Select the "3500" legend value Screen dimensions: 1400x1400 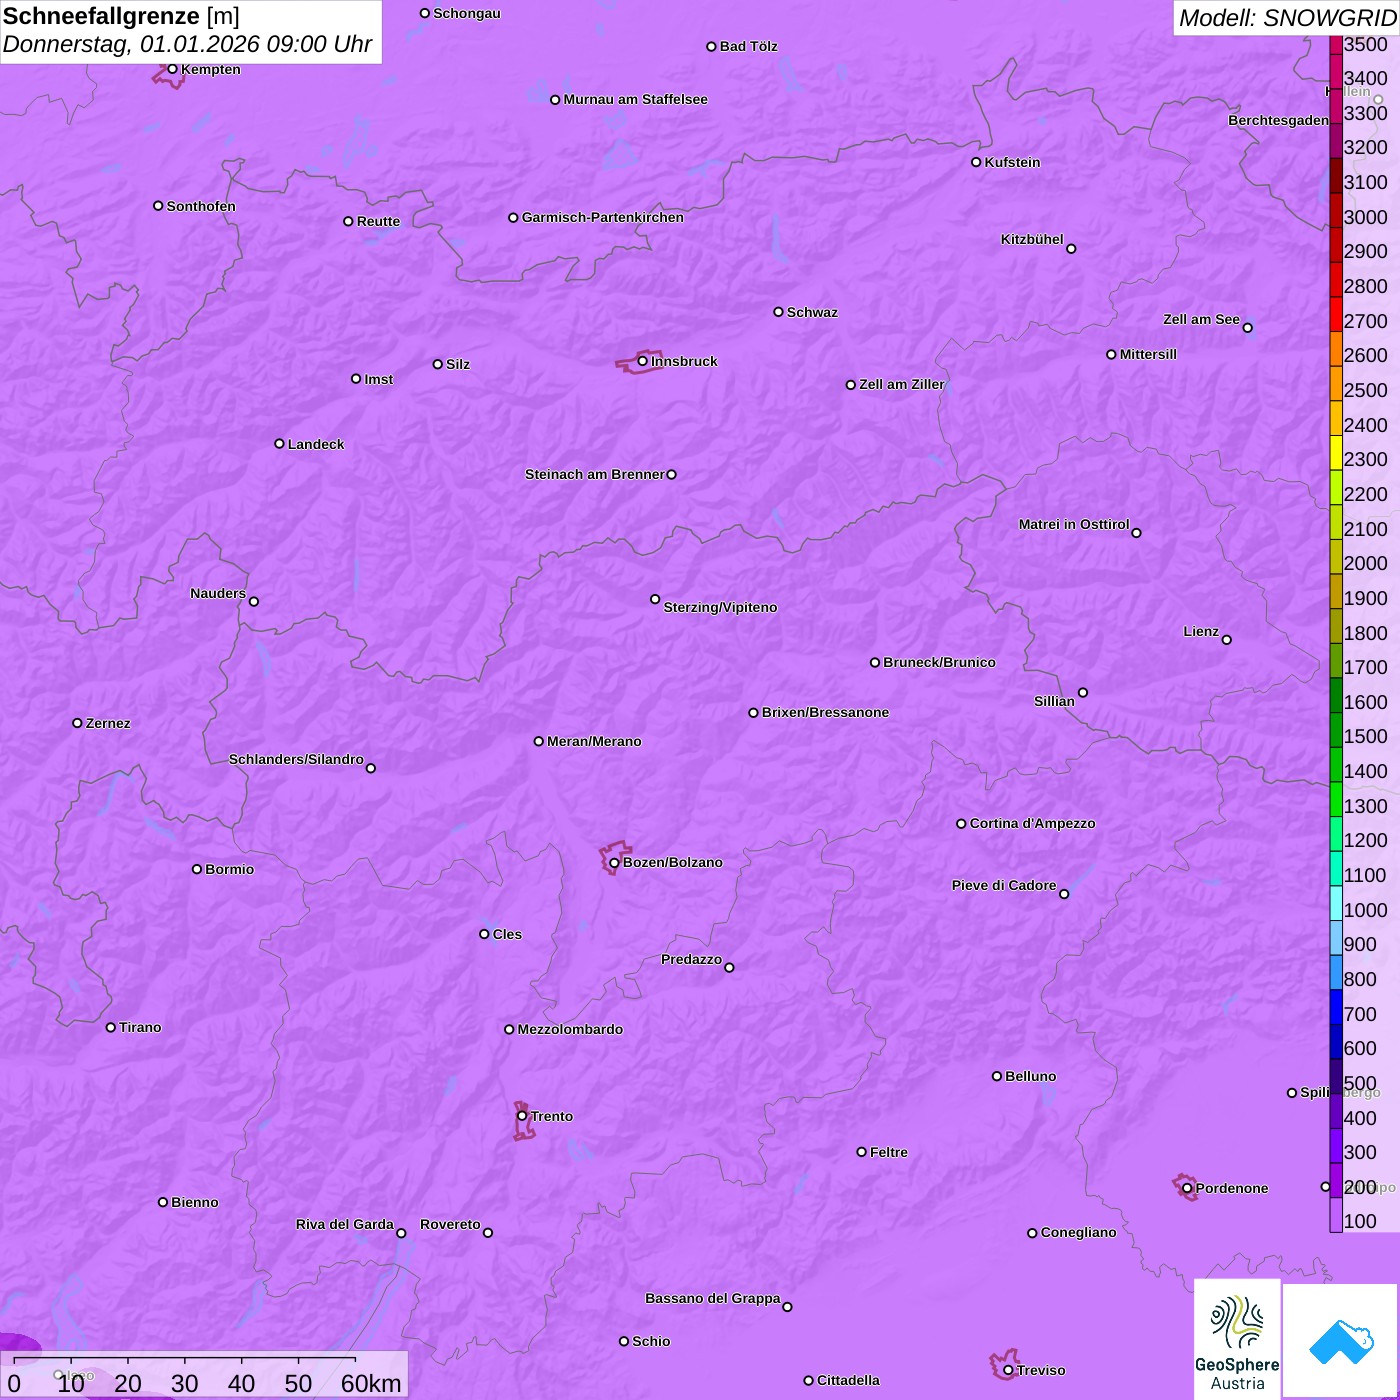[1366, 44]
